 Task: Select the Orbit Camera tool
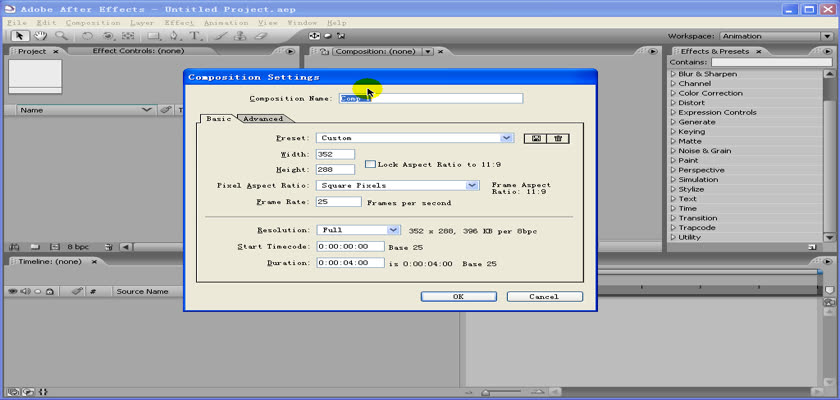click(x=108, y=36)
